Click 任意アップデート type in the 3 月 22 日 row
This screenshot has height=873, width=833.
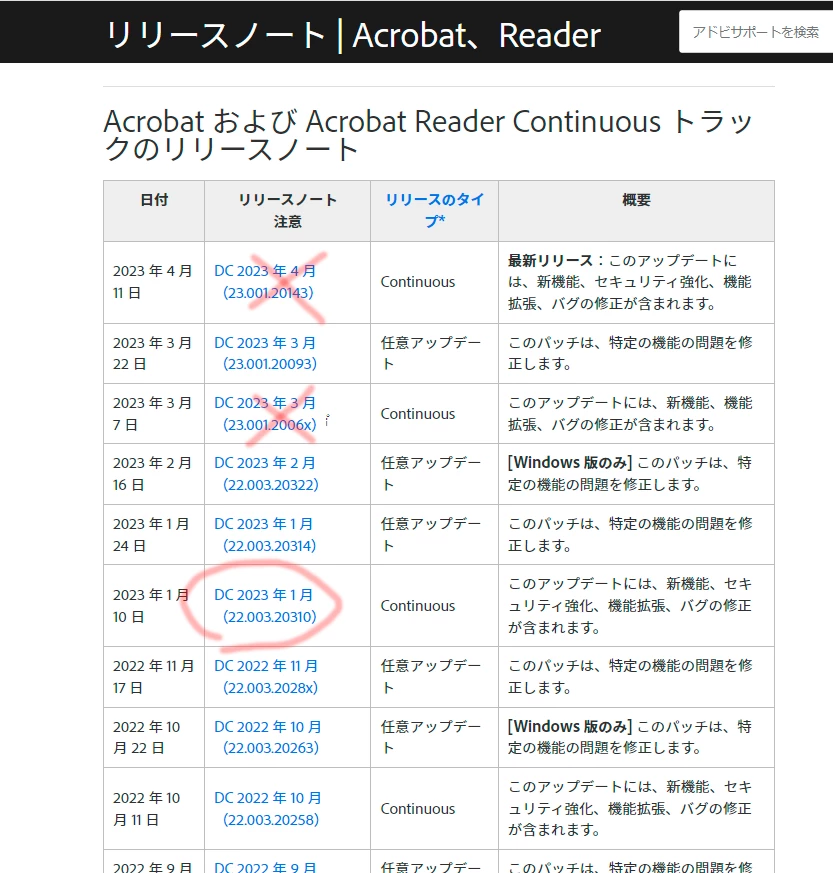point(430,353)
